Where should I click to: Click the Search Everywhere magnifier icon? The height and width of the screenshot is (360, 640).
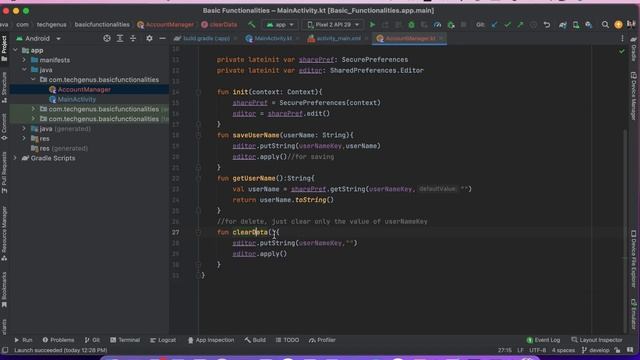click(605, 25)
